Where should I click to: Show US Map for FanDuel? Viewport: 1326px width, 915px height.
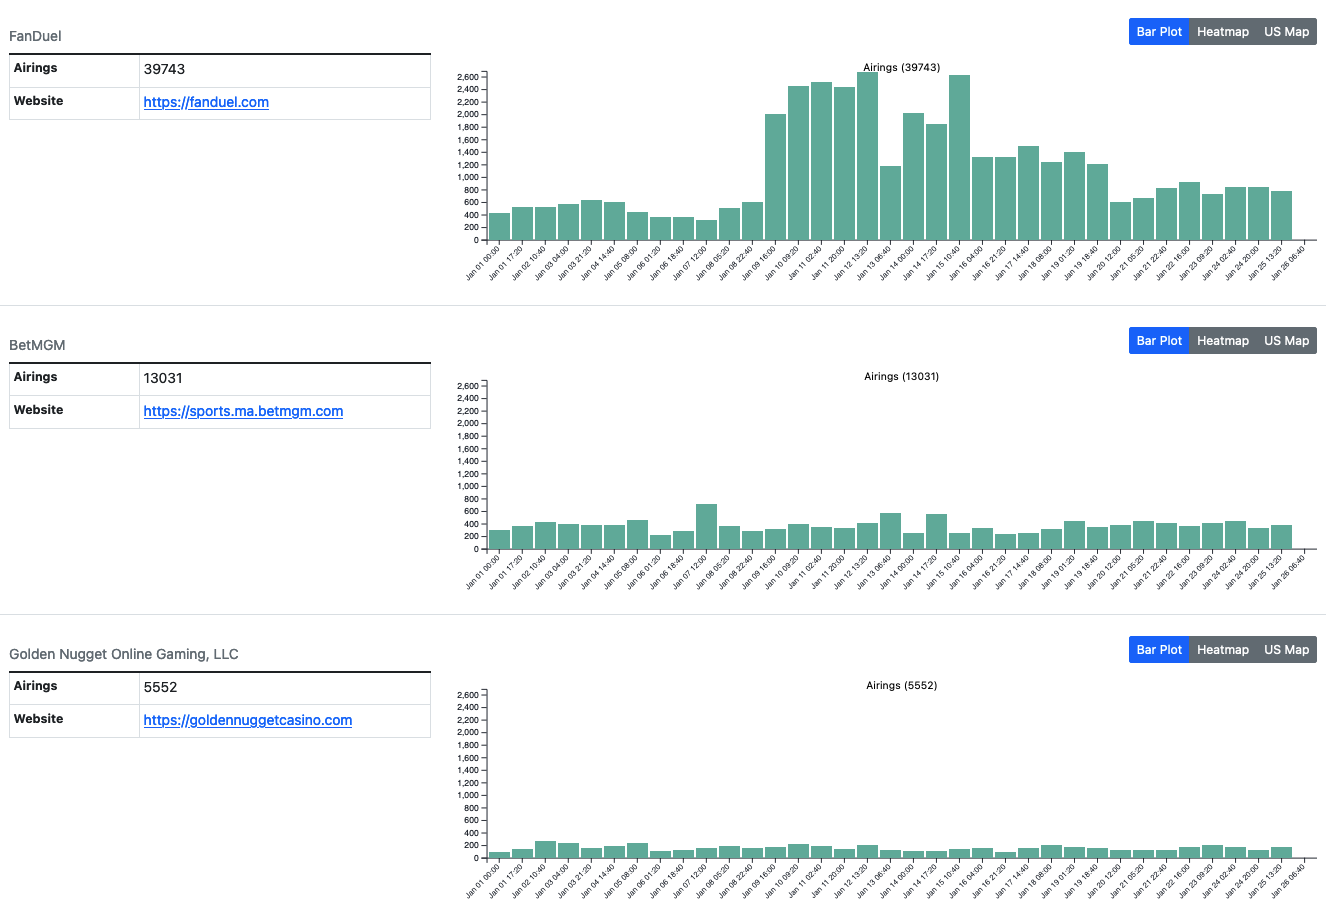[1286, 32]
